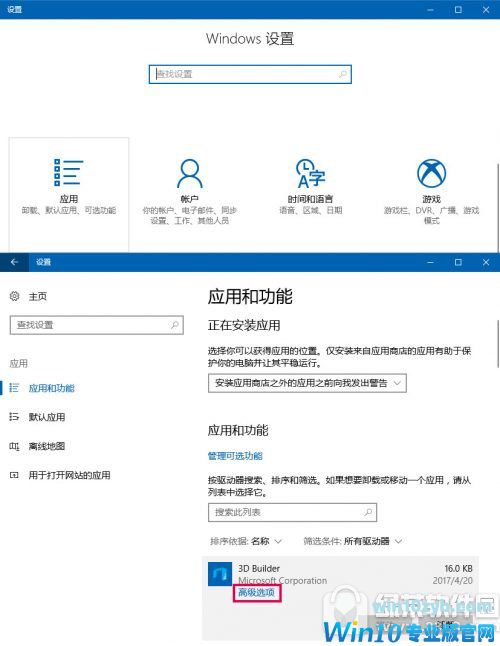Click the 用于打开网站的应用 sidebar icon
The image size is (500, 646).
pyautogui.click(x=14, y=475)
